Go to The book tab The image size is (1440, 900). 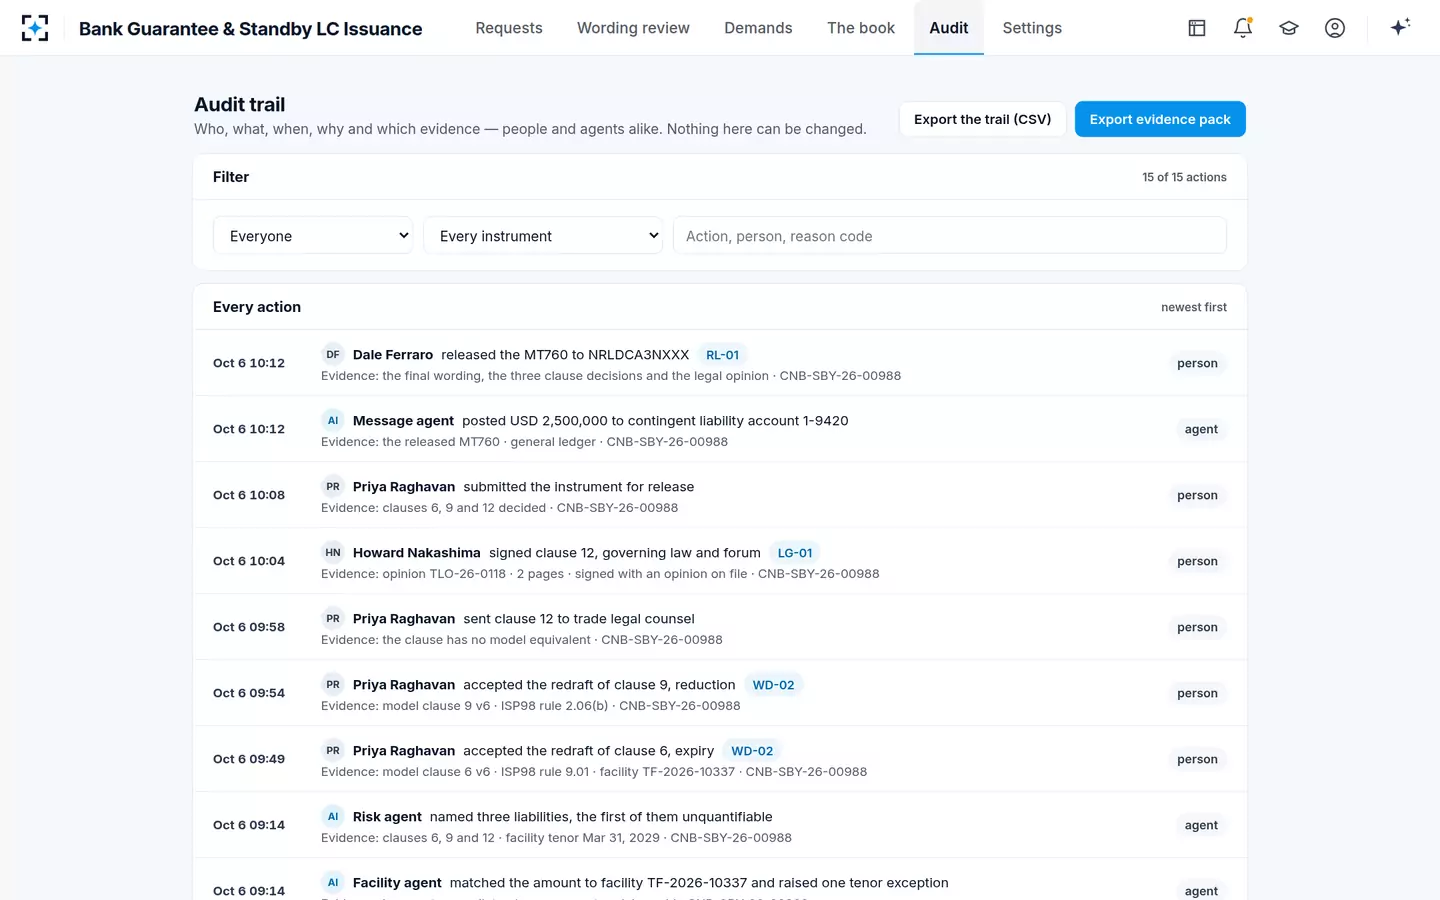(861, 28)
